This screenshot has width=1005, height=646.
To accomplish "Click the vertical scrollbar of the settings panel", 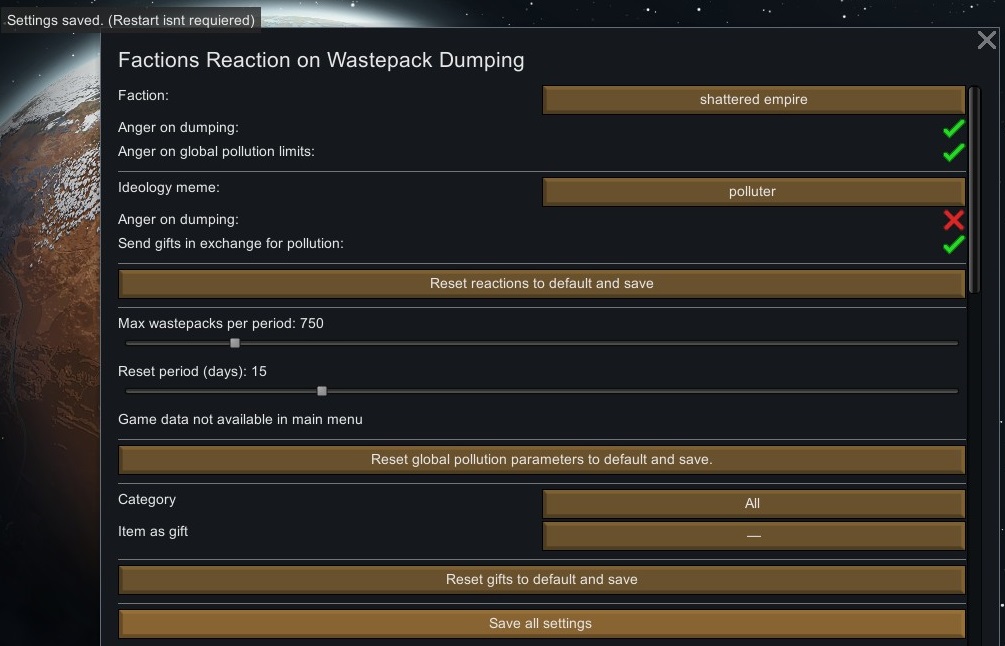I will [x=975, y=190].
